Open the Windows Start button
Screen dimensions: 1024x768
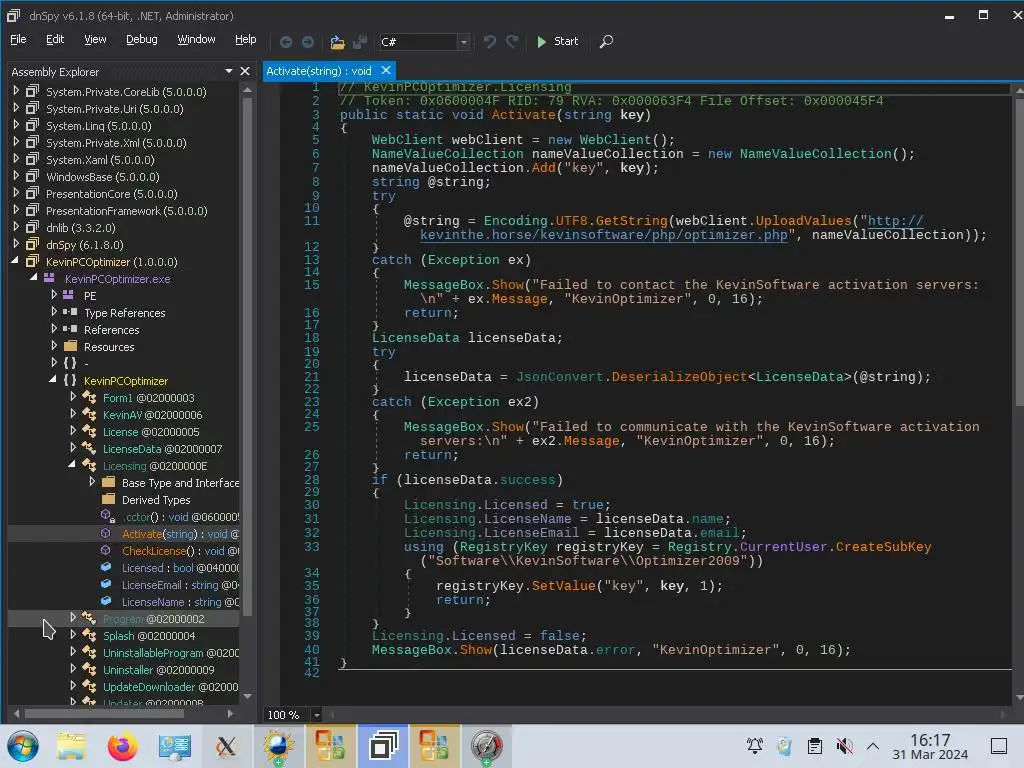(x=23, y=746)
